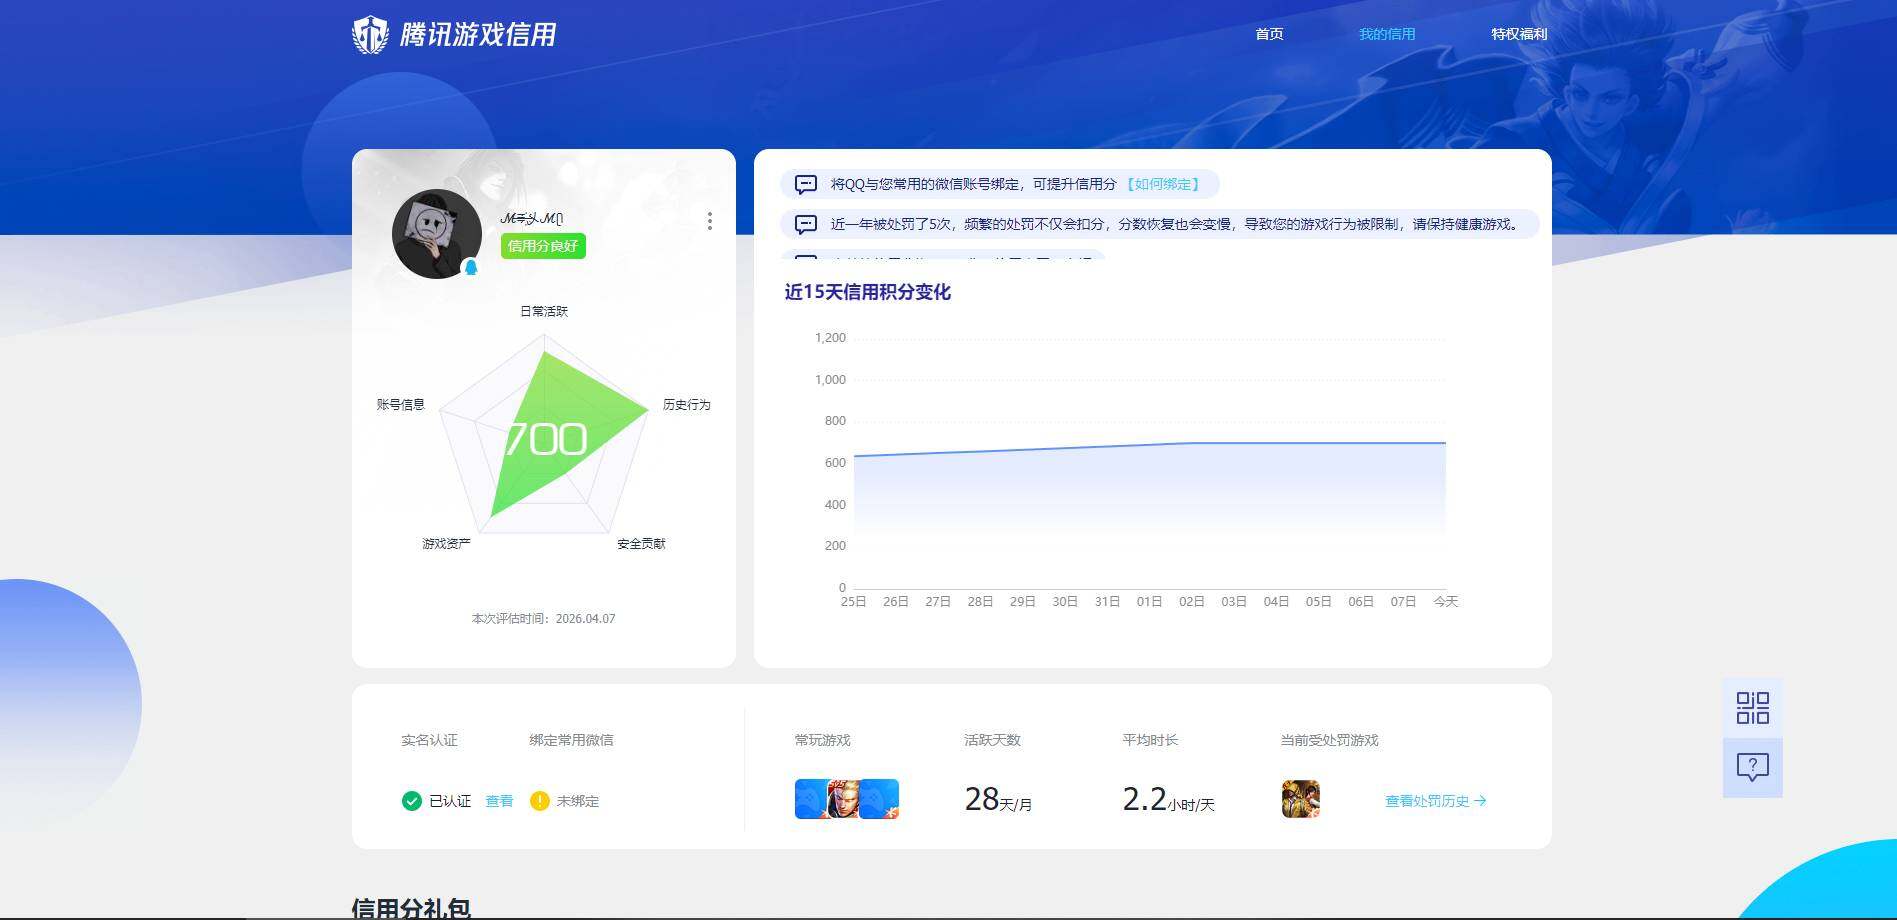Screen dimensions: 1897x920
Task: Click the green 已认证 checkmark icon
Action: pos(410,800)
